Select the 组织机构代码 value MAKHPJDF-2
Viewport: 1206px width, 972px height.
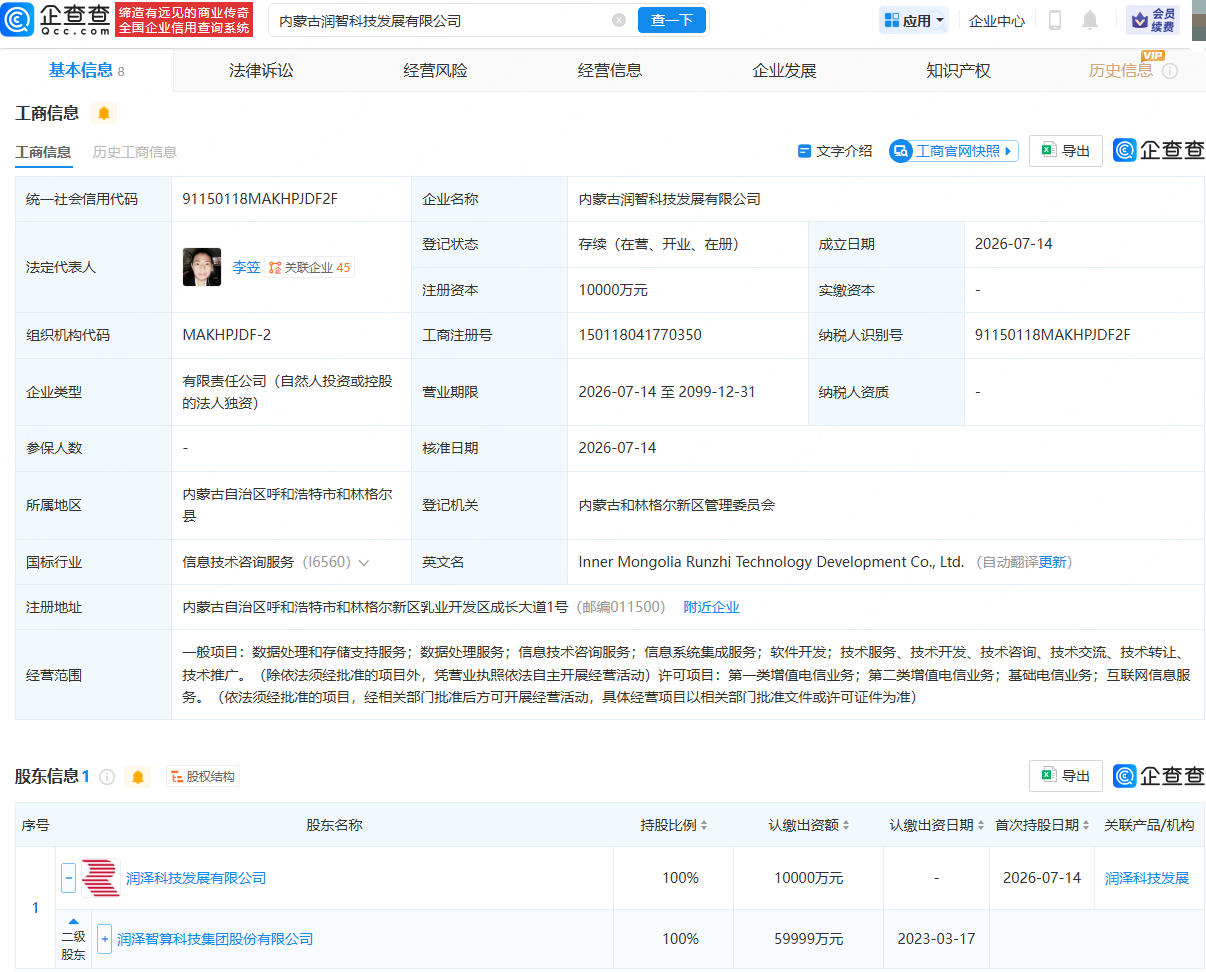tap(226, 335)
